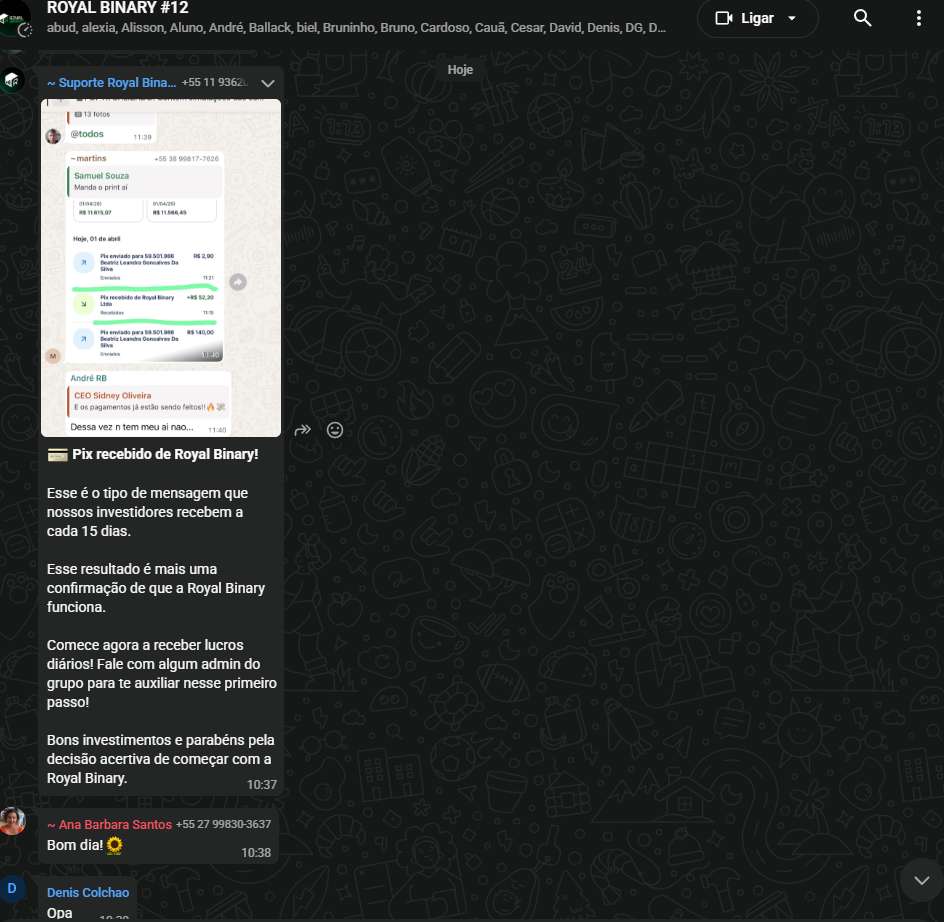This screenshot has width=944, height=922.
Task: Search messages with magnifier icon
Action: point(862,18)
